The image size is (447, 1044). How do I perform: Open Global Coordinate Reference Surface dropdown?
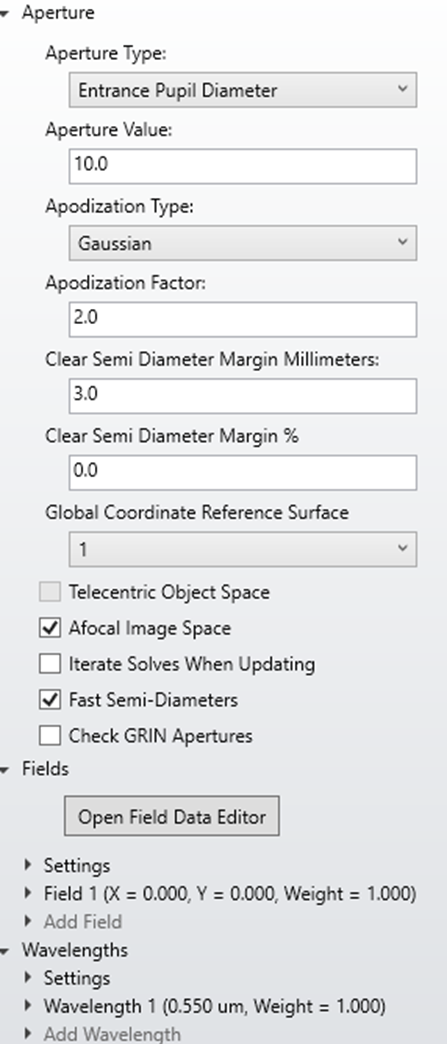[x=242, y=549]
